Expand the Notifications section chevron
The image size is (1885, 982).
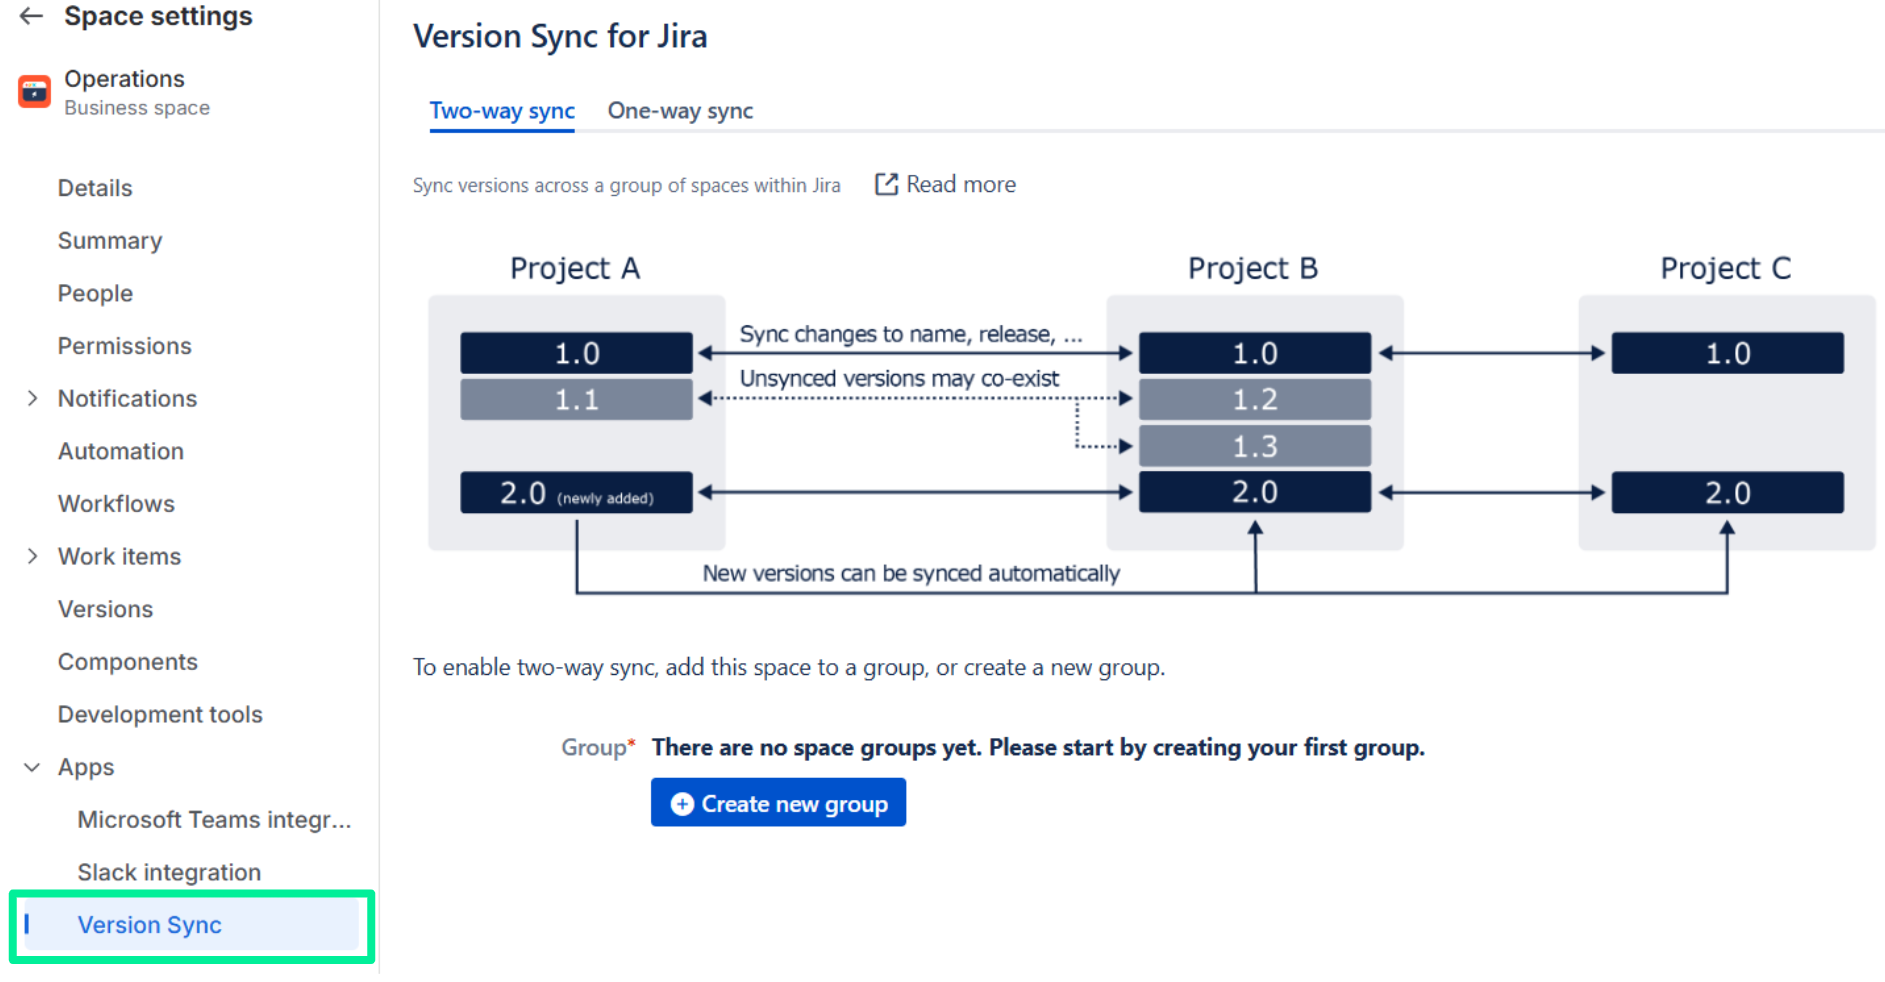coord(32,398)
